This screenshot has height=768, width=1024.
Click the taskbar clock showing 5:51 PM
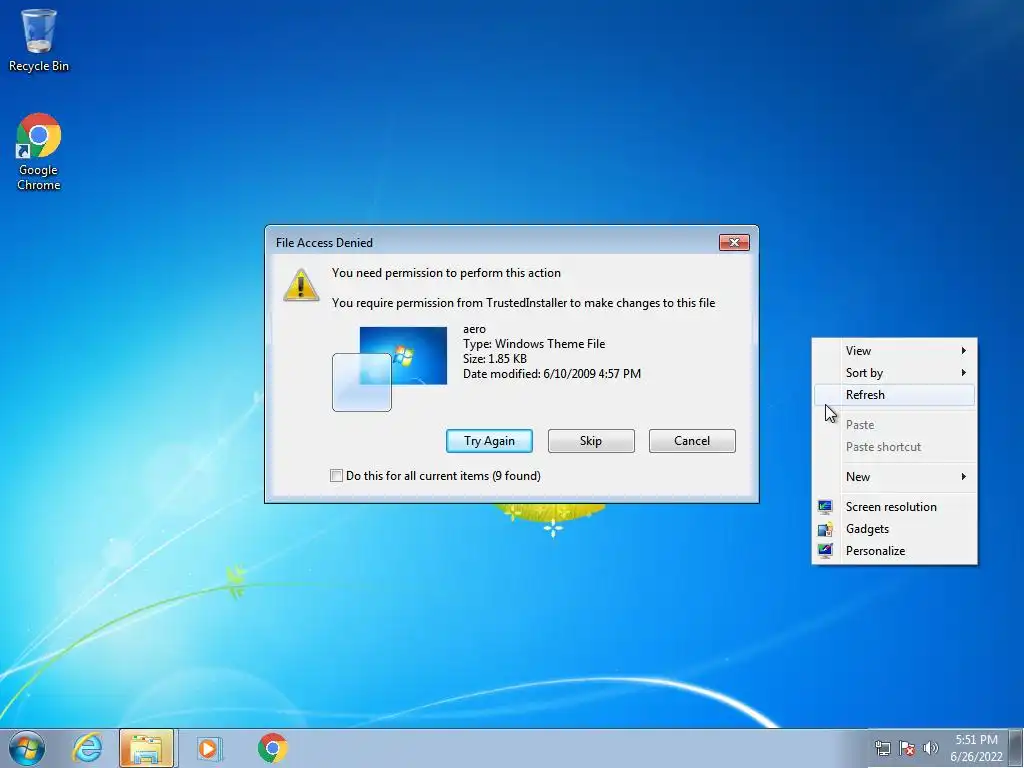click(x=976, y=748)
